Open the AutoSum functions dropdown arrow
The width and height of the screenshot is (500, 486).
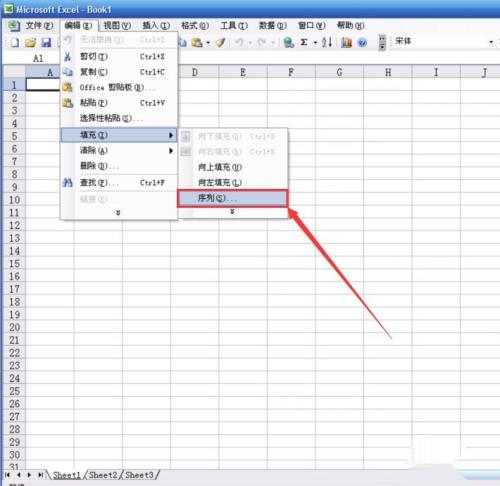point(315,43)
